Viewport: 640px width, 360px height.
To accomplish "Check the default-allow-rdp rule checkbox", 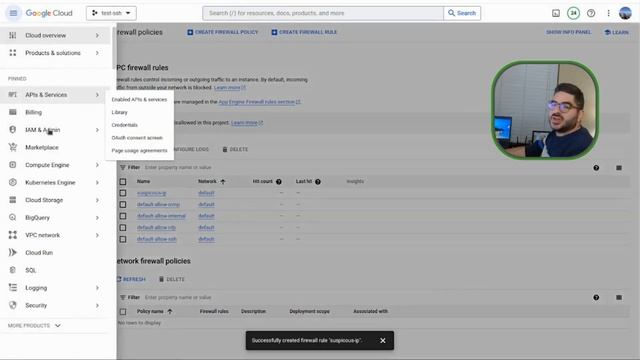I will [x=123, y=228].
